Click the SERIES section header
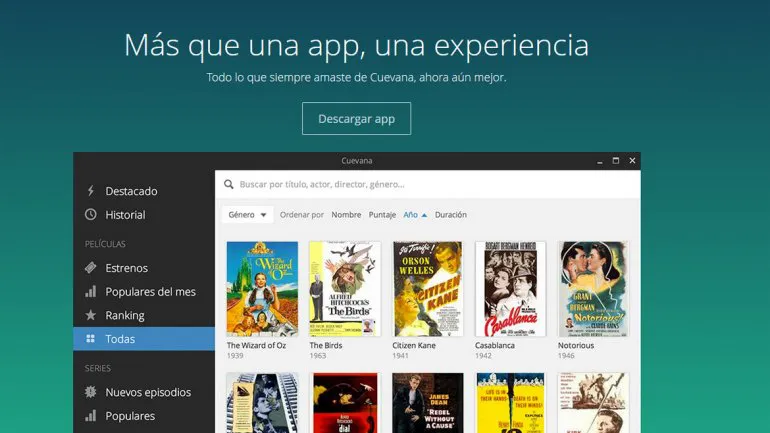Image resolution: width=770 pixels, height=433 pixels. (x=98, y=368)
